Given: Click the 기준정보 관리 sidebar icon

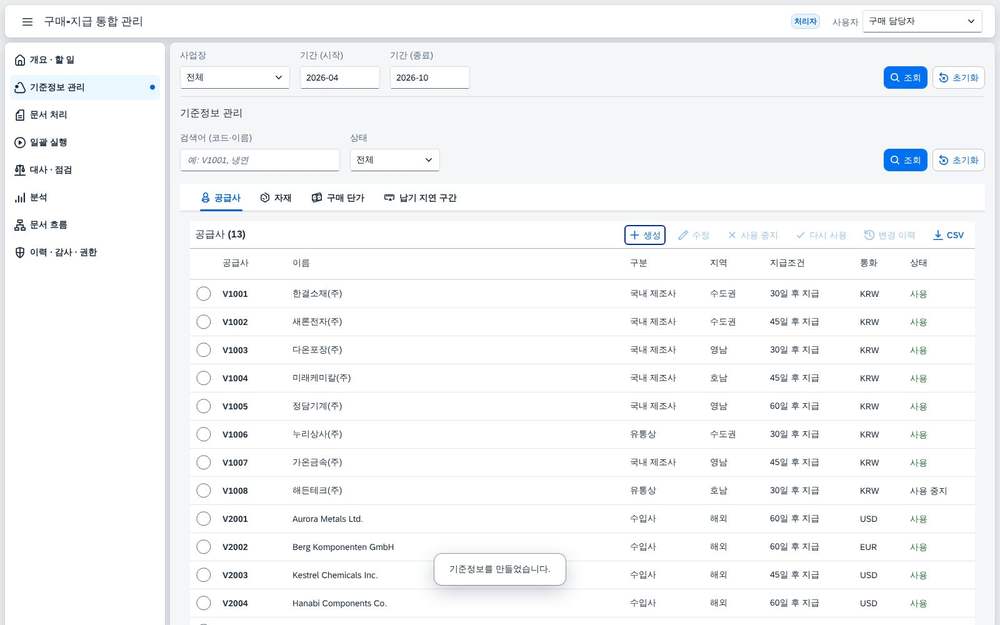Looking at the screenshot, I should [x=20, y=87].
